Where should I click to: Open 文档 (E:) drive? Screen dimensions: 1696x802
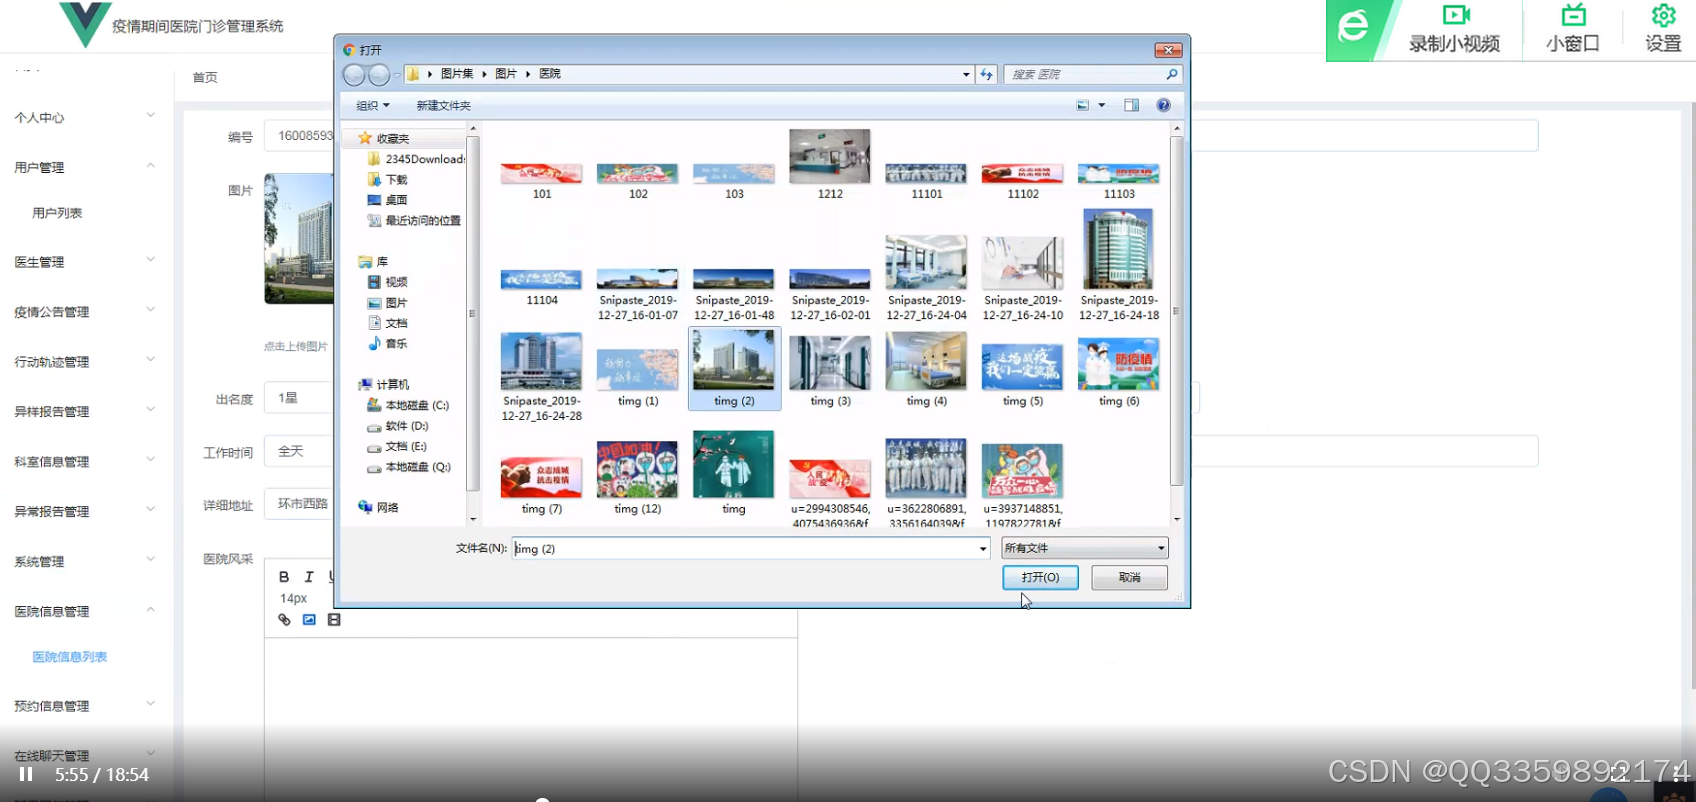click(x=397, y=447)
